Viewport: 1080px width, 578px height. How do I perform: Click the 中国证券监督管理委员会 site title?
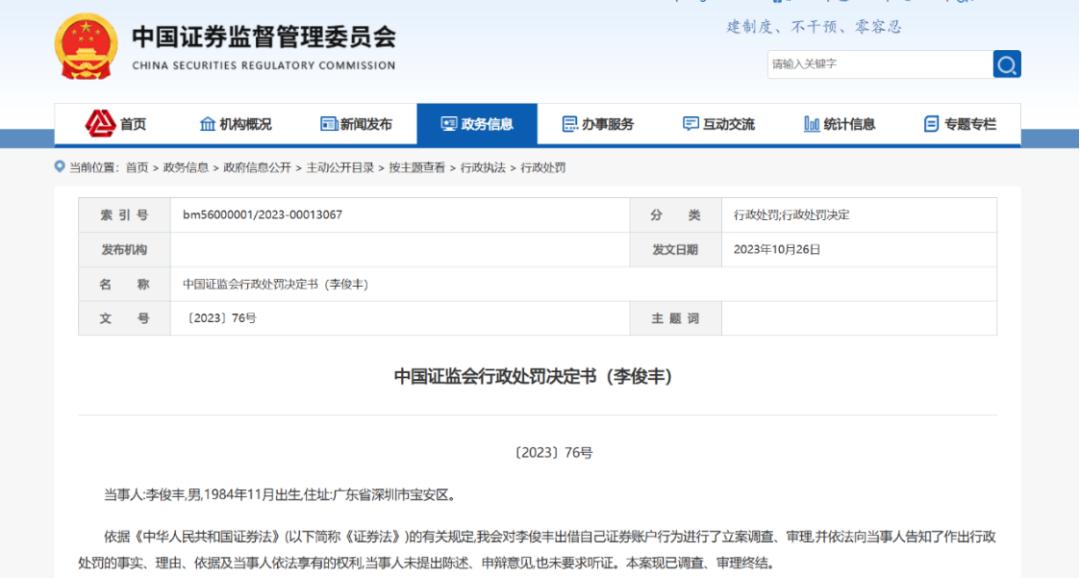[x=264, y=37]
